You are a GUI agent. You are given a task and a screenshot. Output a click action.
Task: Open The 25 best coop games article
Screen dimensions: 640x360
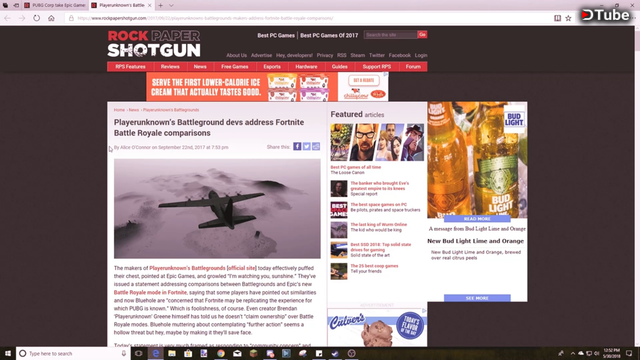click(x=374, y=266)
